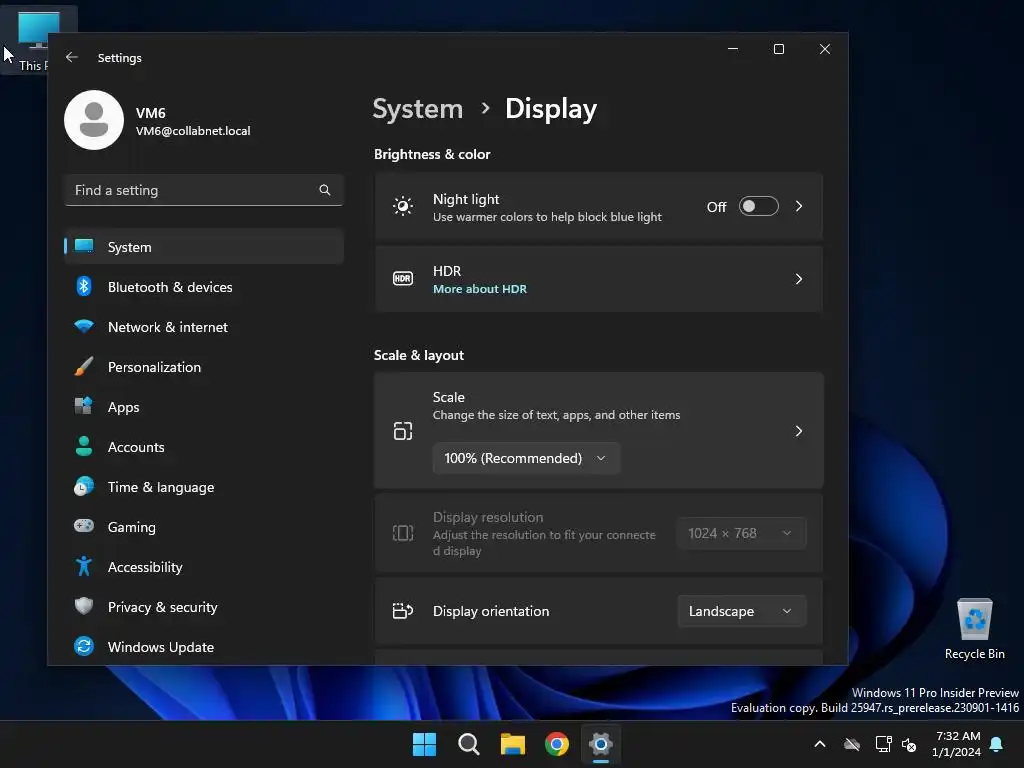Select Personalization in the sidebar
This screenshot has height=768, width=1024.
(x=204, y=366)
